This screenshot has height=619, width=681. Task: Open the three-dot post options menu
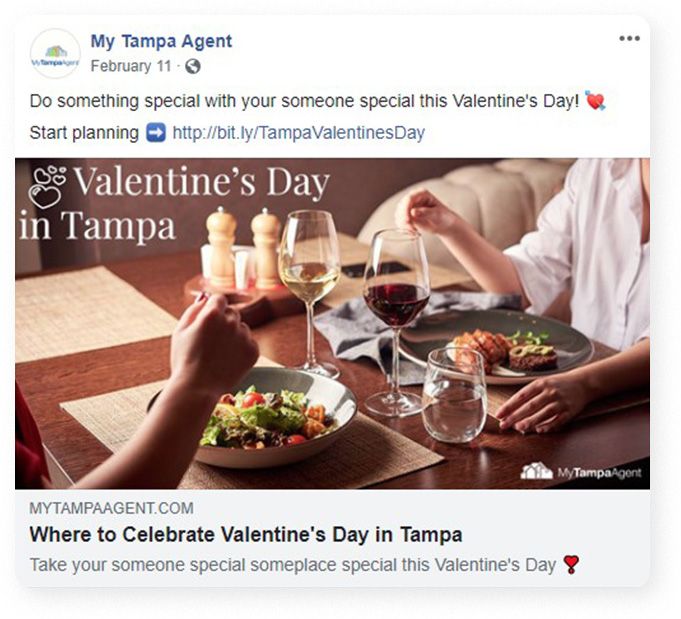[629, 39]
